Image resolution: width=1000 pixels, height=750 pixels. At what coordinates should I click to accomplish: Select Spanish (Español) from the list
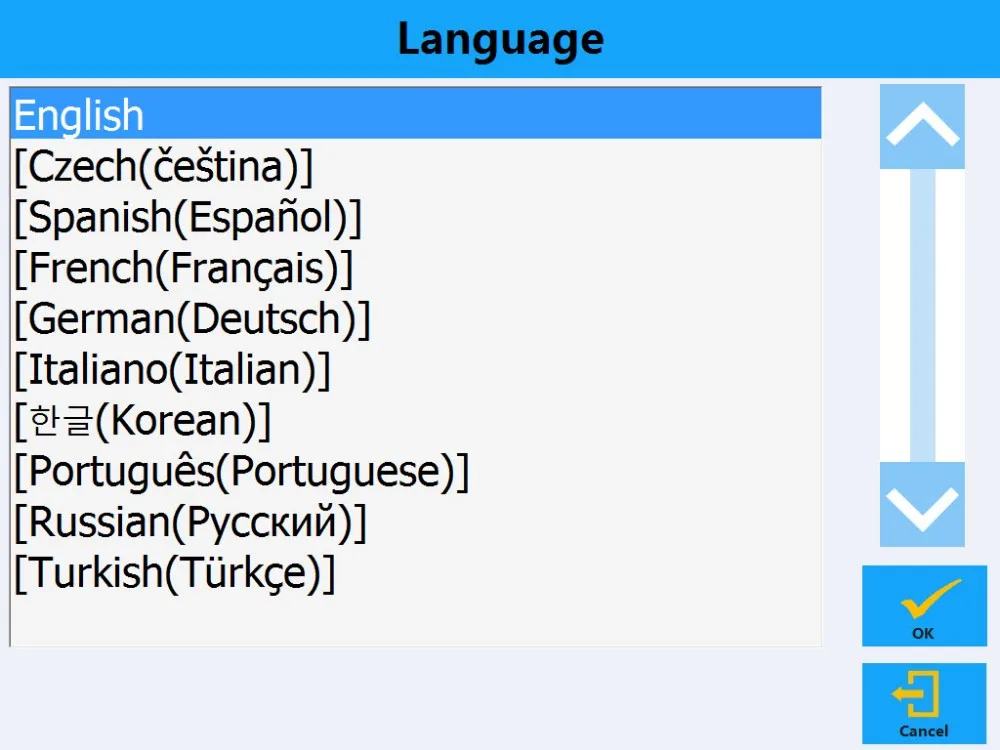[x=187, y=217]
